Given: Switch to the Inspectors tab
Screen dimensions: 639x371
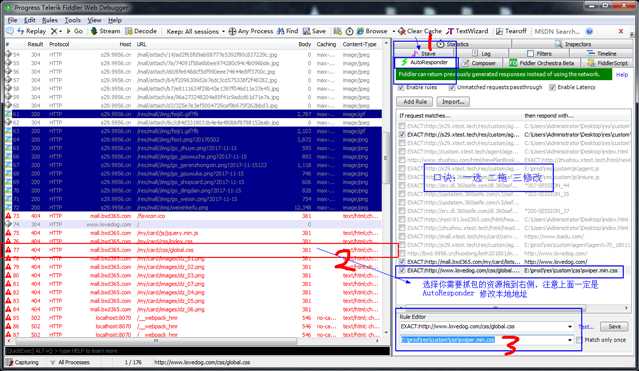Looking at the screenshot, I should [573, 44].
